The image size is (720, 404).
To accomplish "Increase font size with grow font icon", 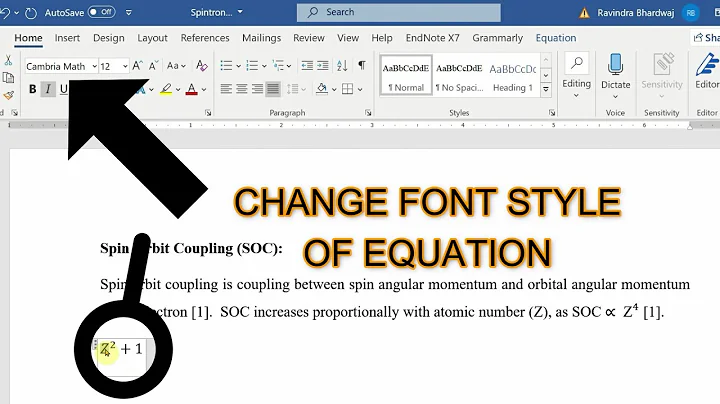I will point(137,66).
